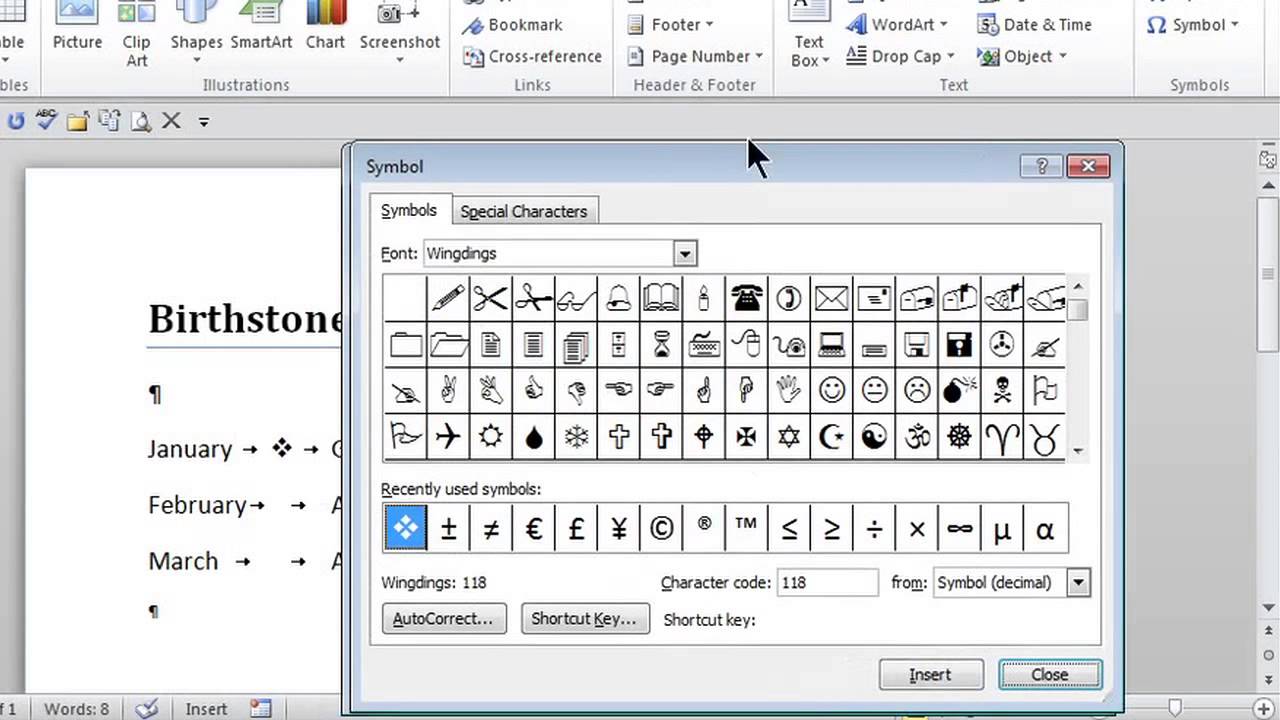Open the AutoCorrect... options button

coord(443,619)
